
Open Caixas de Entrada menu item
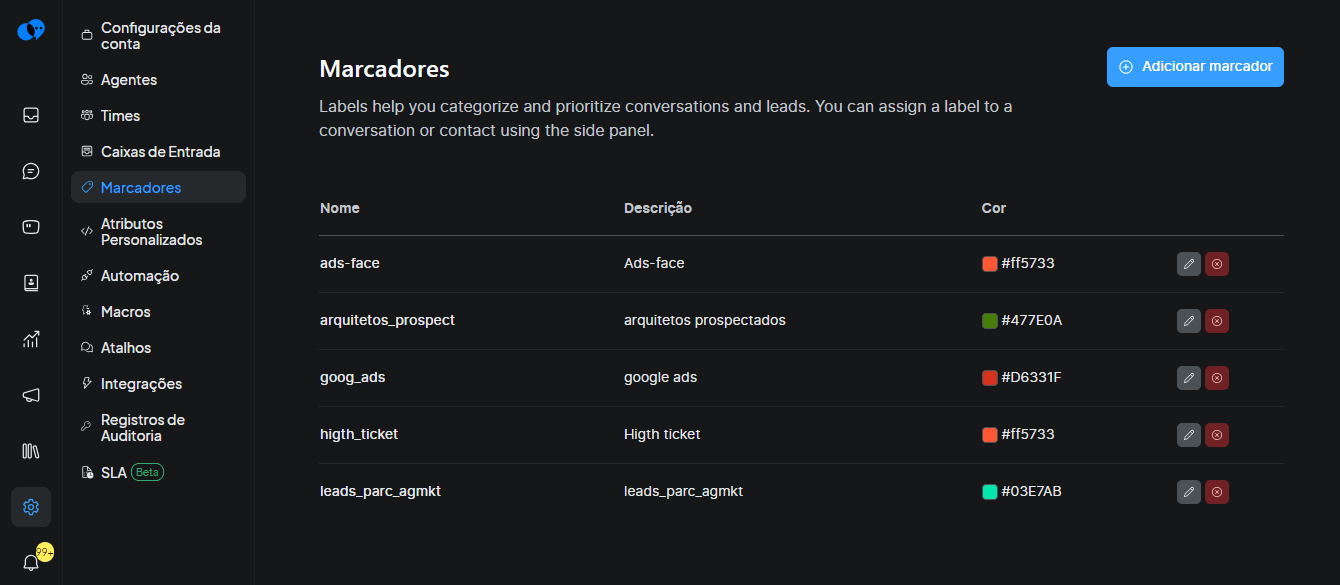[160, 152]
